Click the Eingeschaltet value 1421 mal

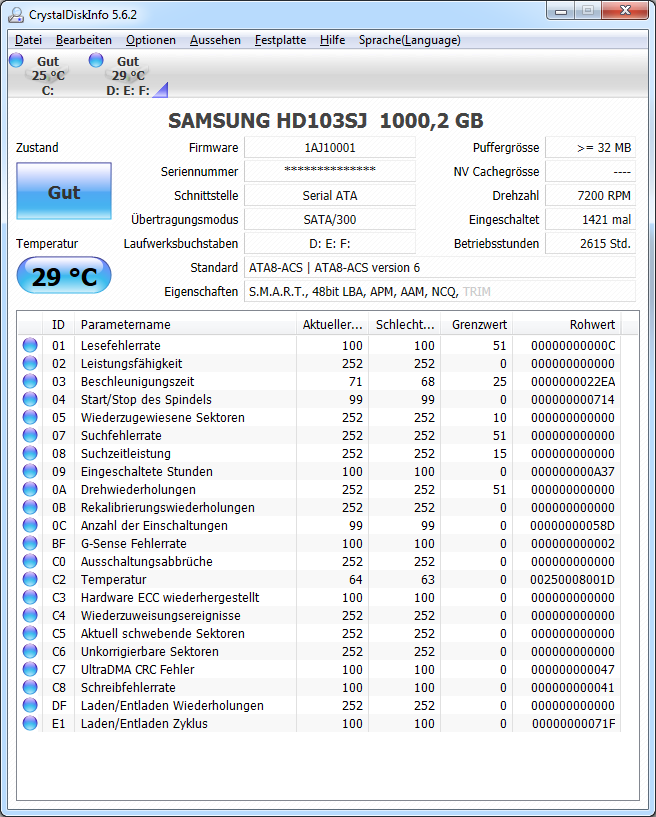pyautogui.click(x=590, y=219)
